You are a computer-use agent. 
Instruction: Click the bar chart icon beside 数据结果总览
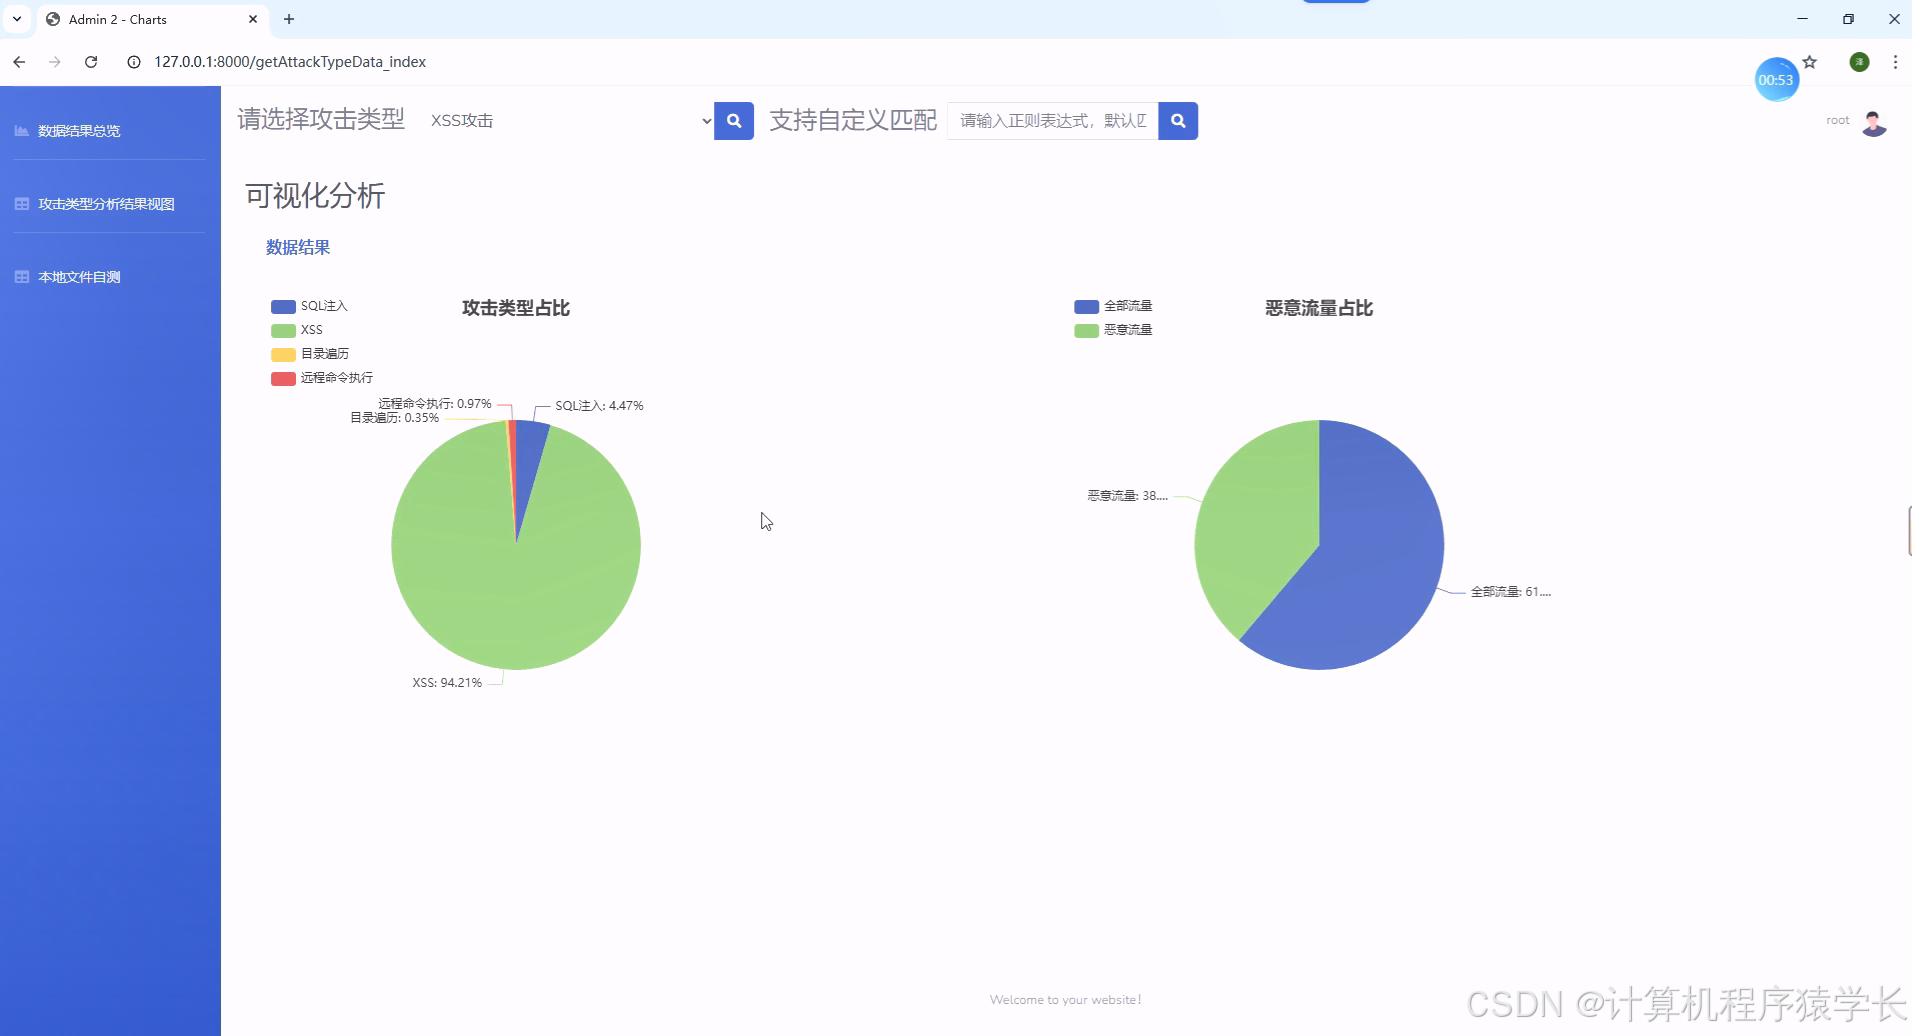click(x=20, y=130)
